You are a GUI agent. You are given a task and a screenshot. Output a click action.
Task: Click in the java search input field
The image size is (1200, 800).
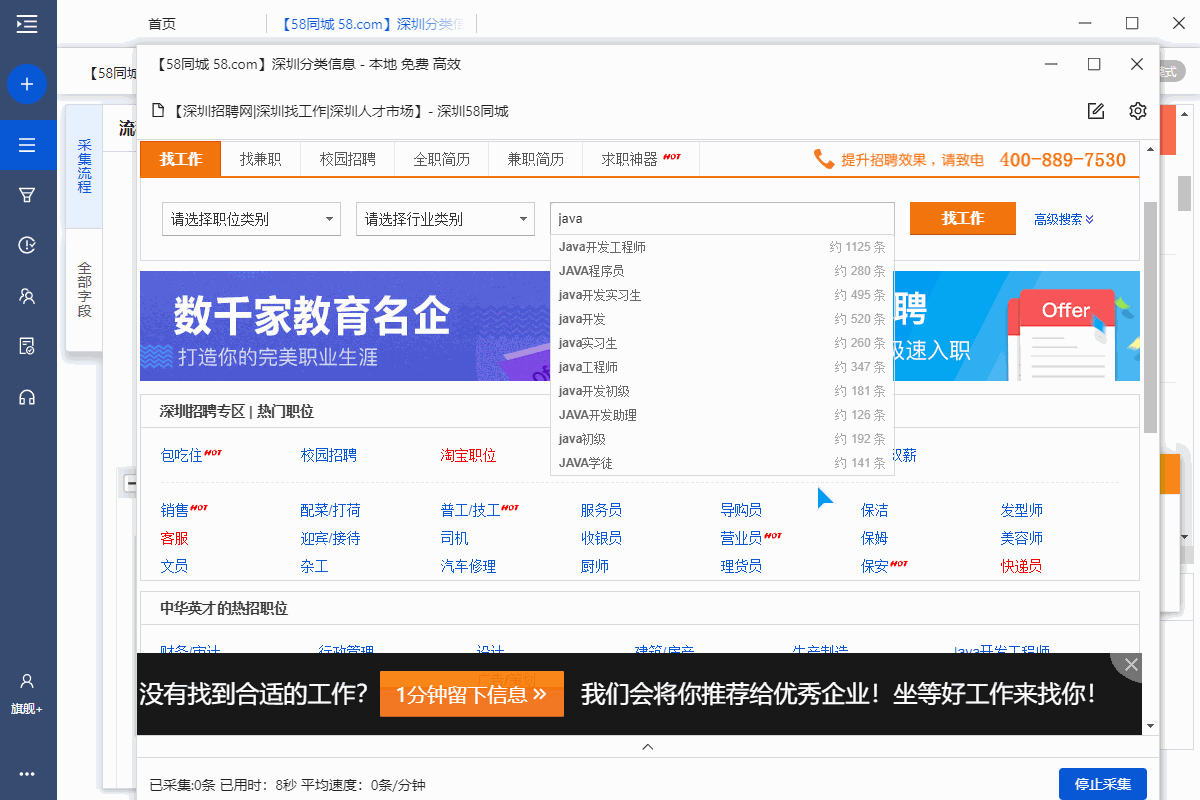pos(722,218)
